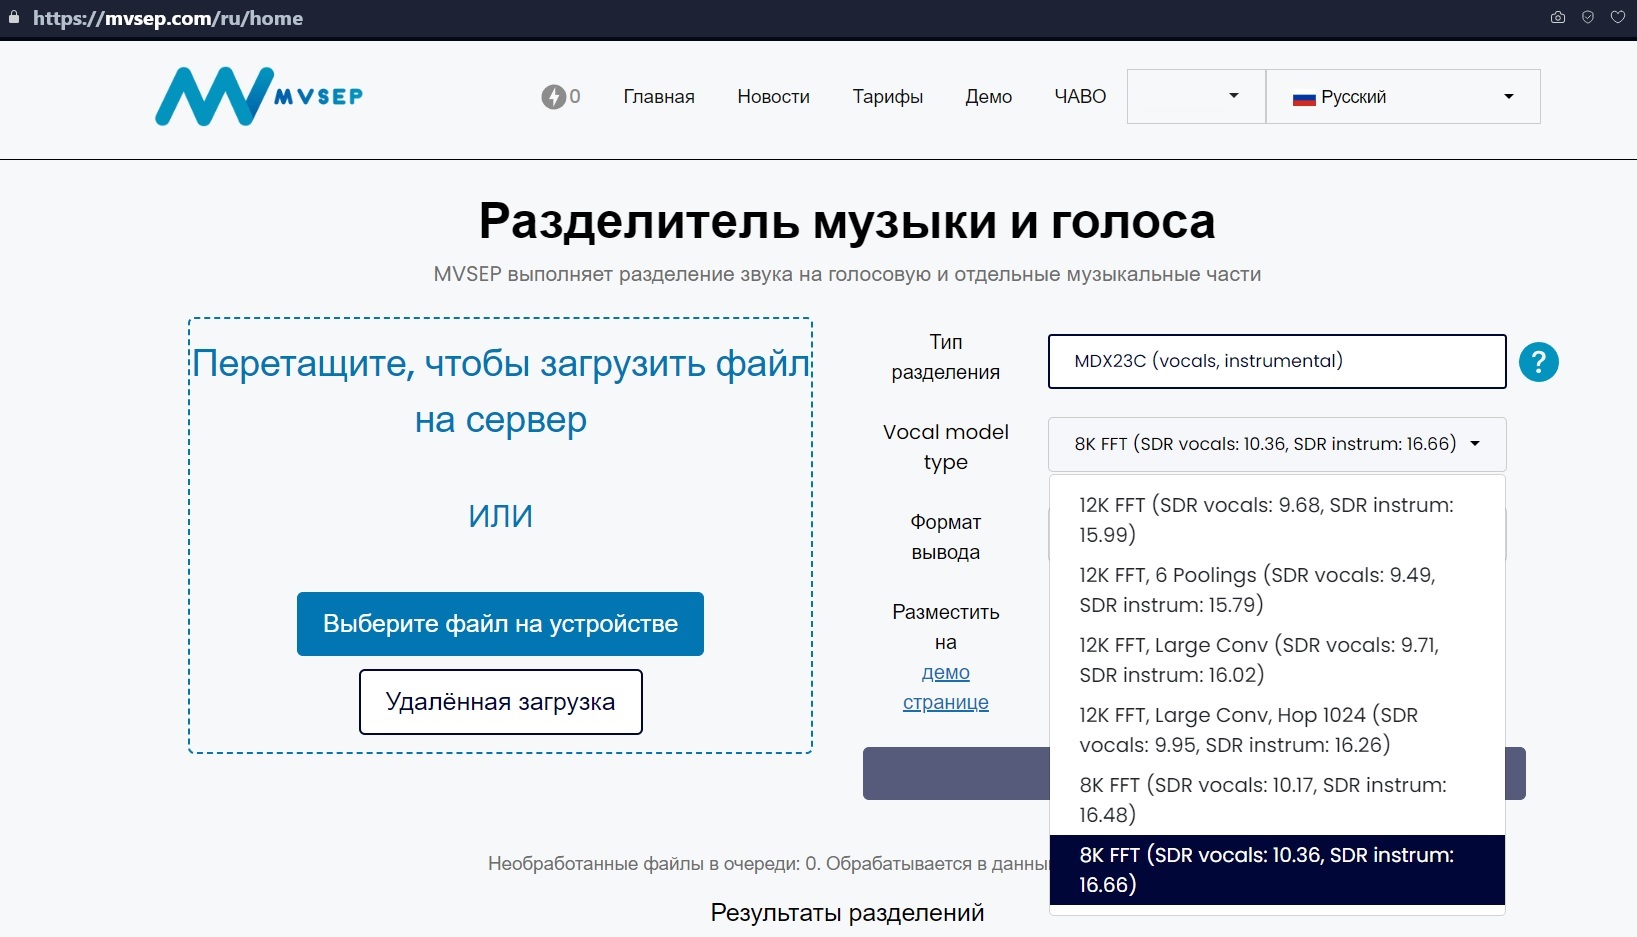Screen dimensions: 1637x937
Task: Go to the Новости page
Action: 773,97
